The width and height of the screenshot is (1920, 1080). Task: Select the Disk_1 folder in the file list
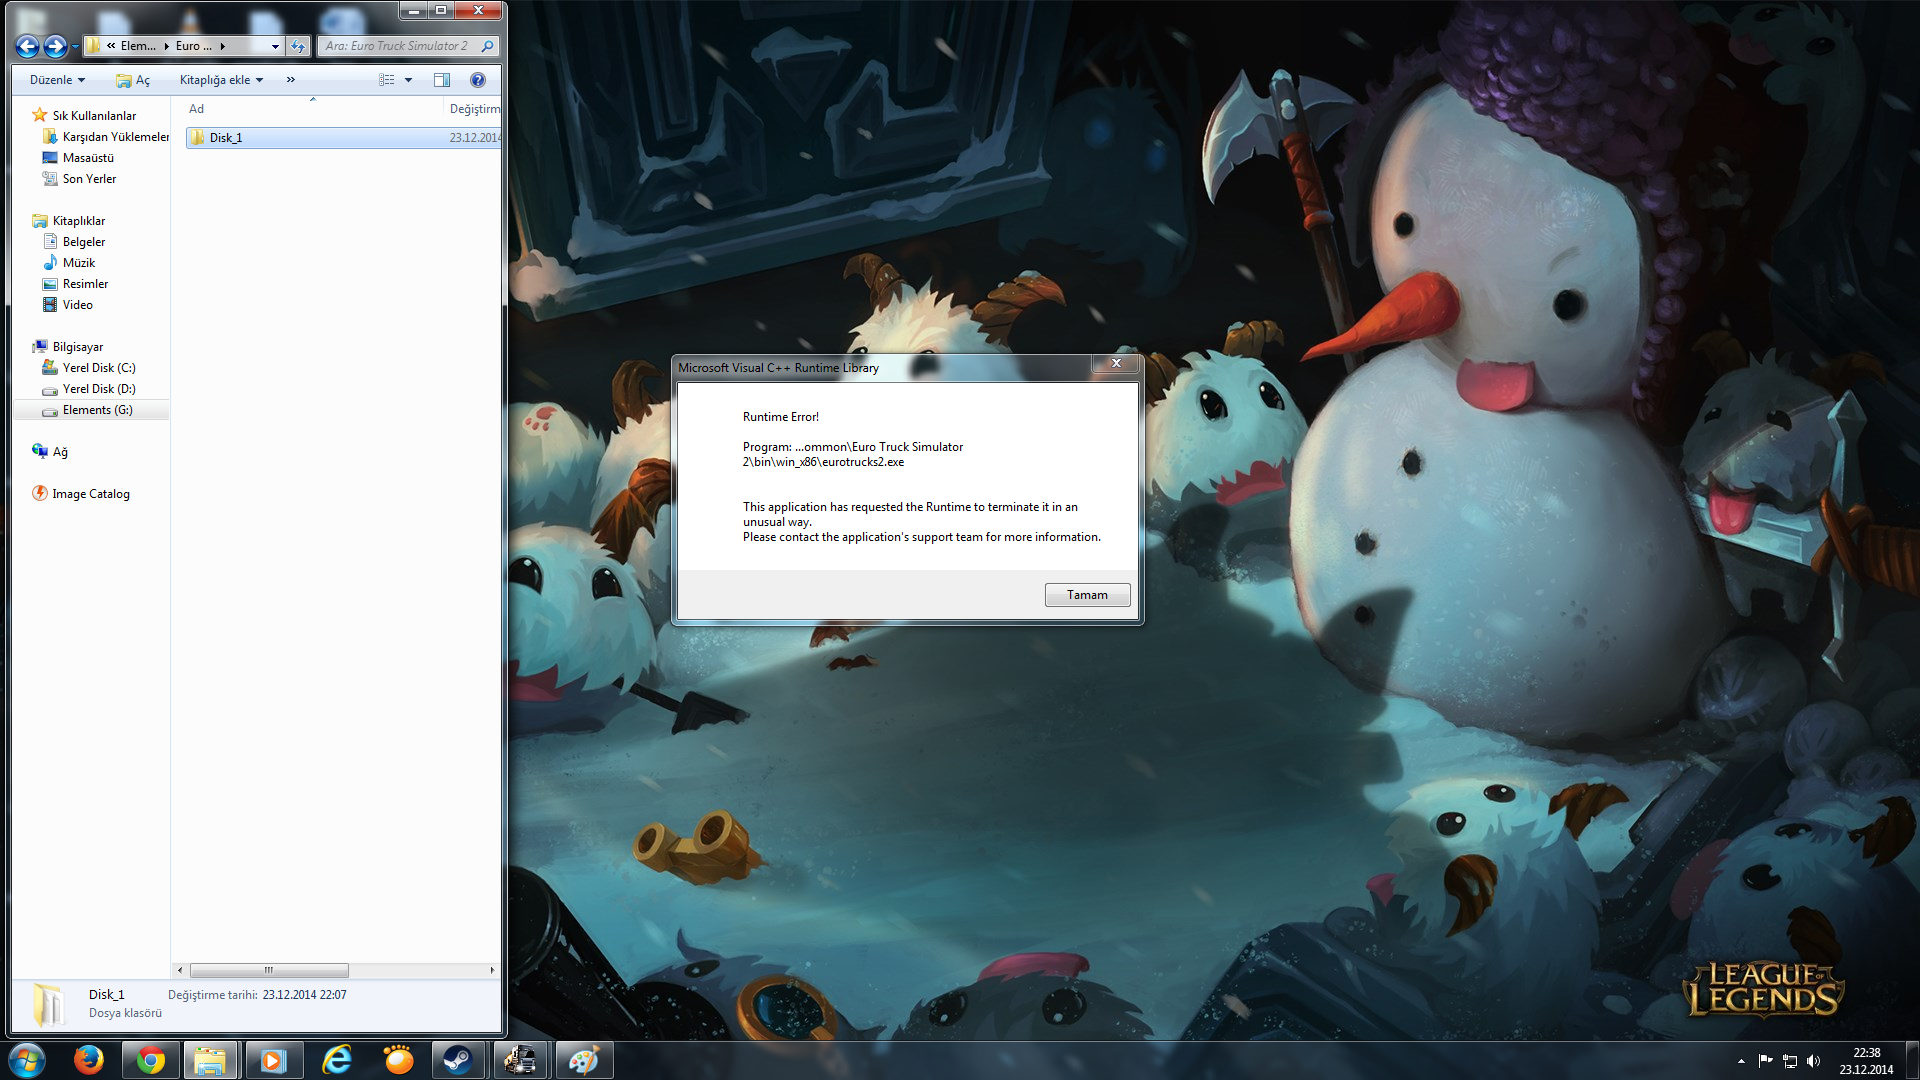343,138
